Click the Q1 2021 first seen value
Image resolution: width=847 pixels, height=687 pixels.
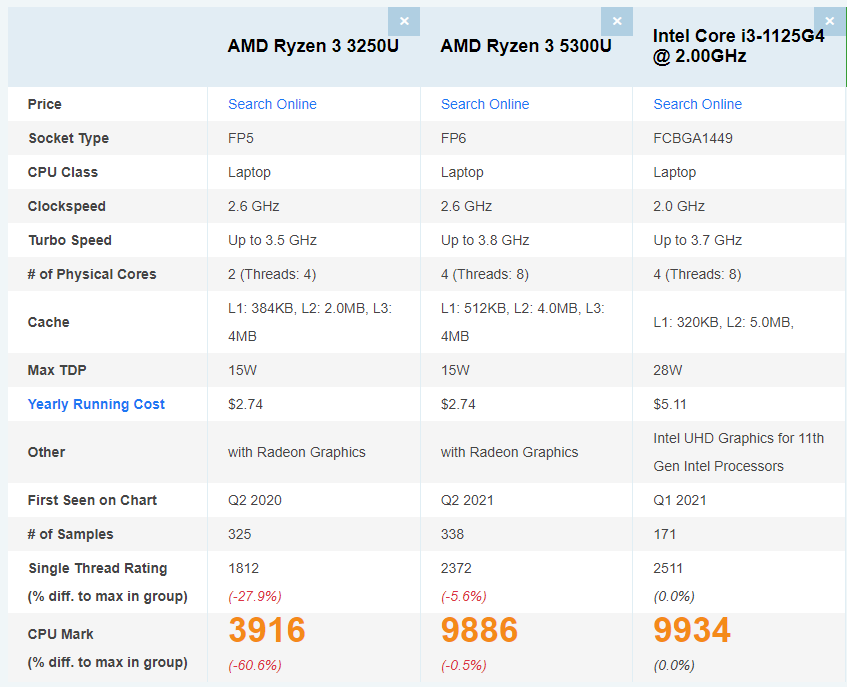click(680, 500)
